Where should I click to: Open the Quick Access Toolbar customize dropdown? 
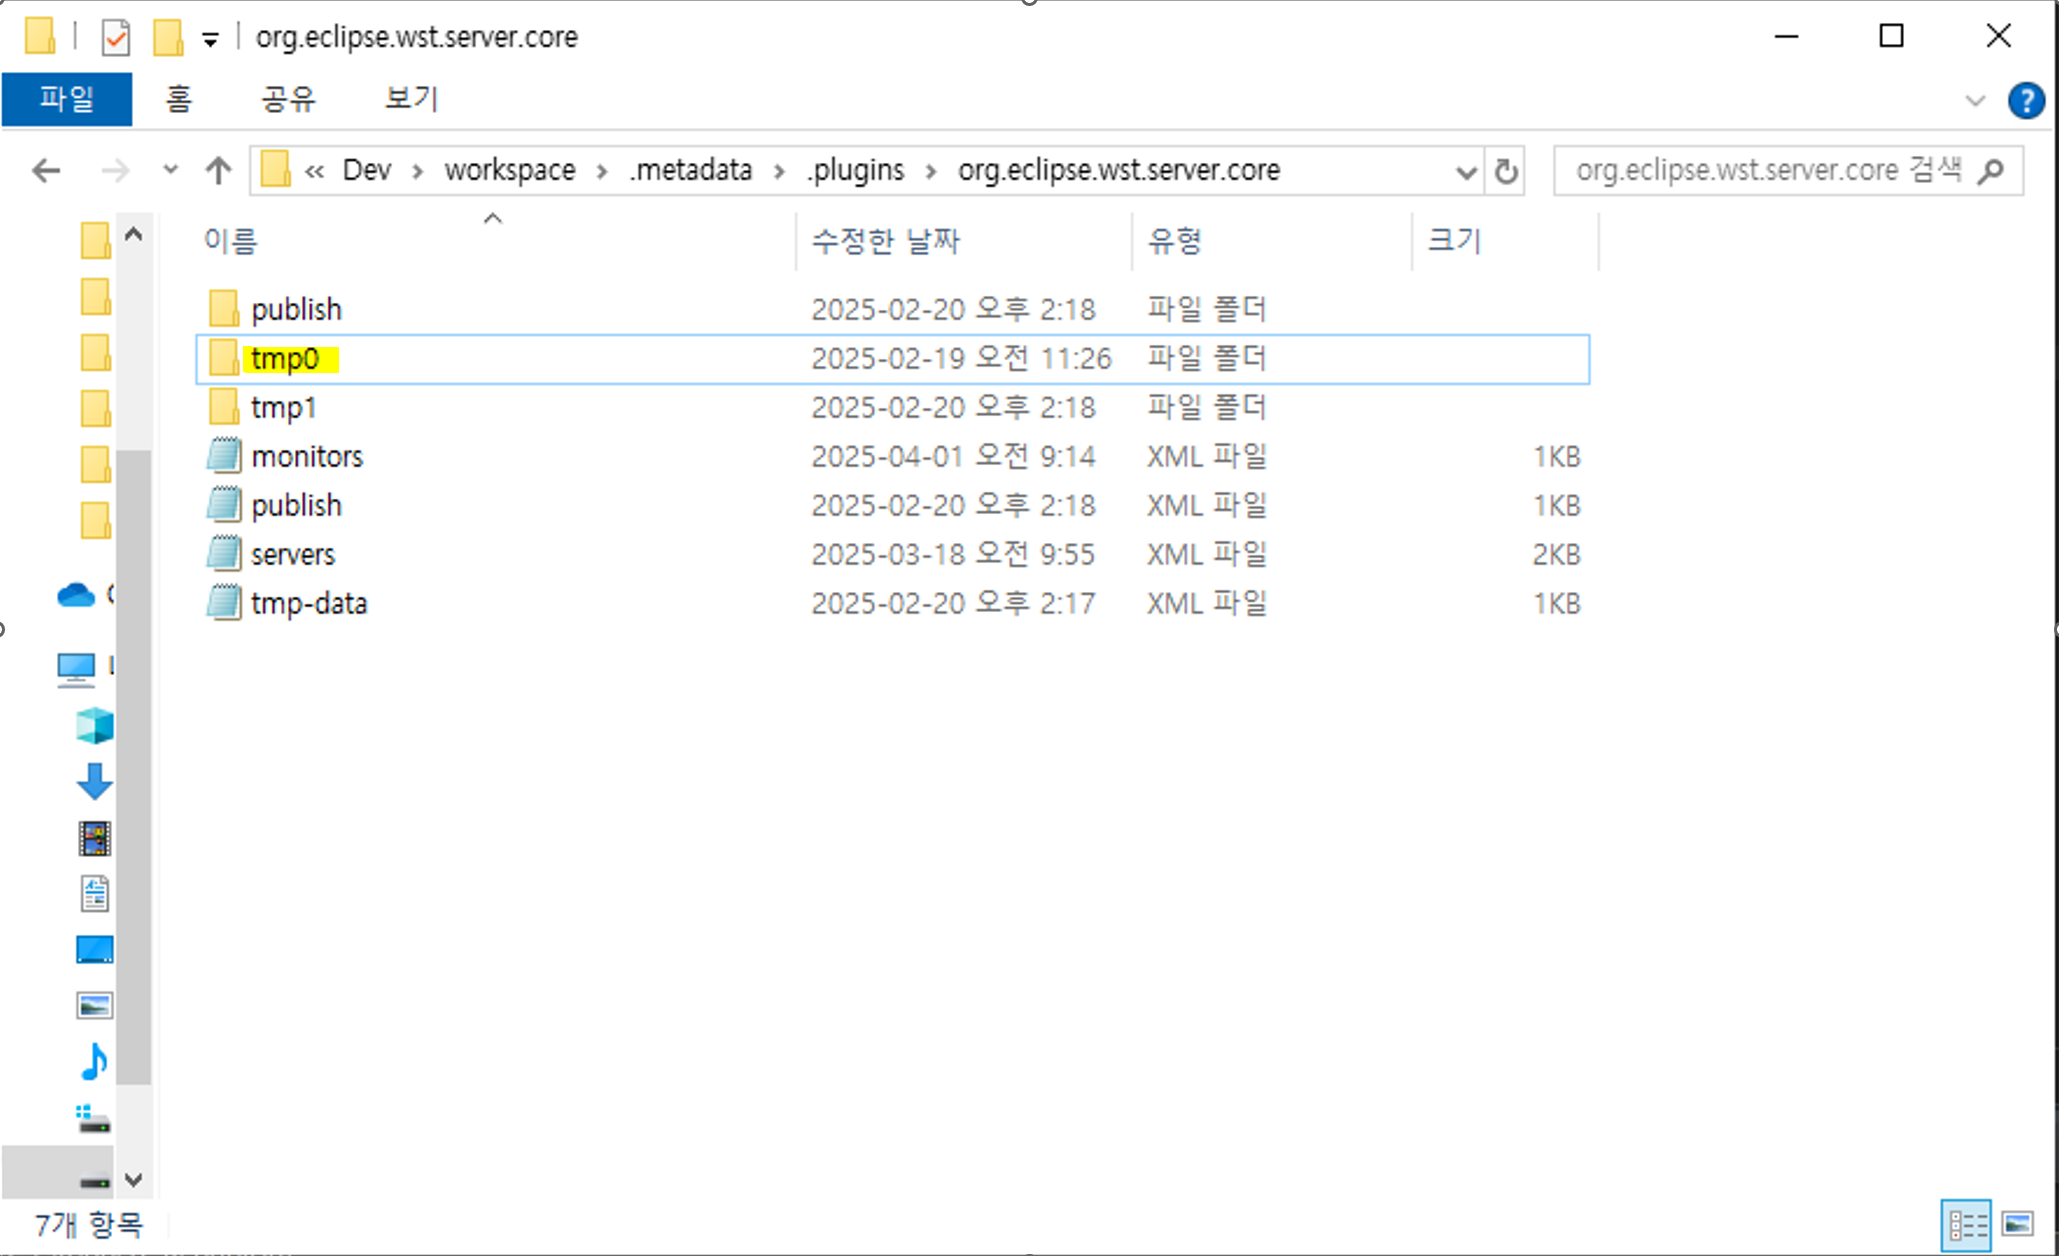[210, 40]
